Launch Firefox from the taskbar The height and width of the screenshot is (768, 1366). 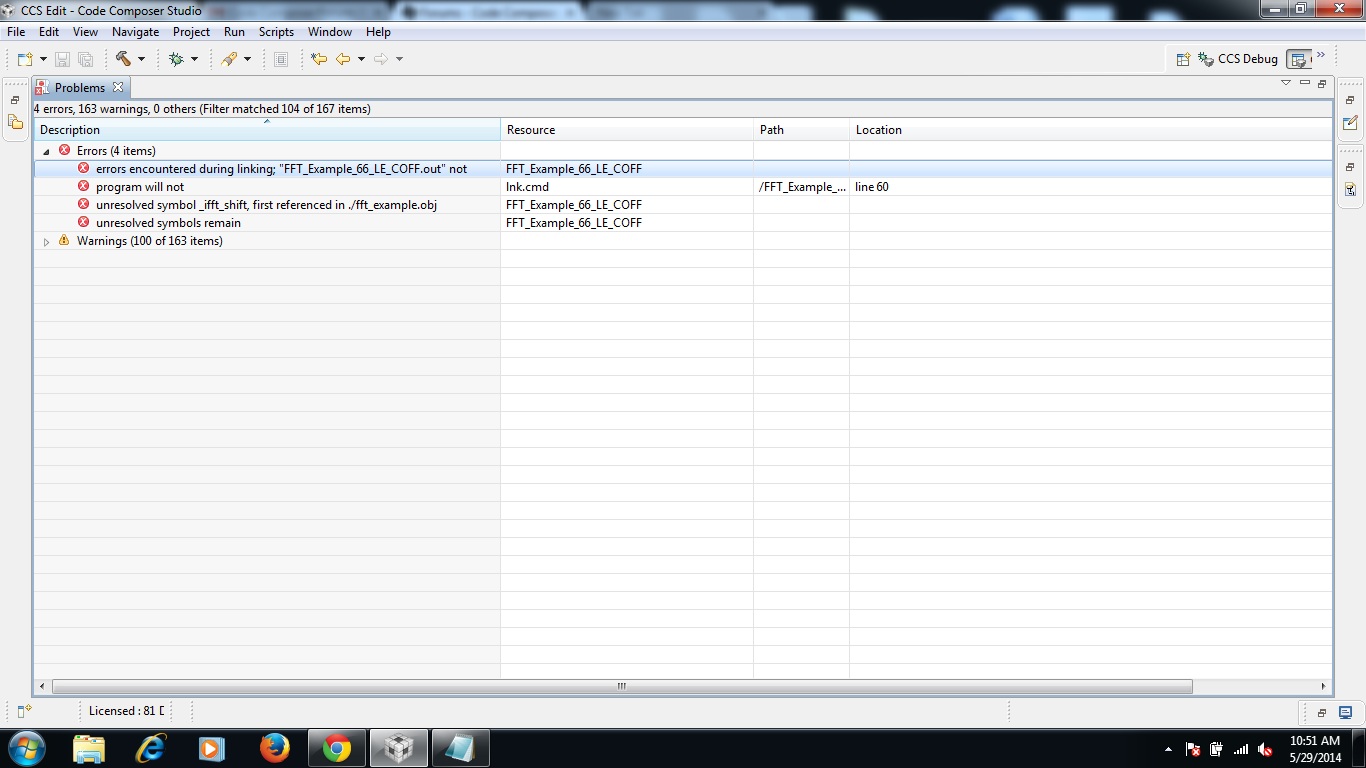click(274, 748)
